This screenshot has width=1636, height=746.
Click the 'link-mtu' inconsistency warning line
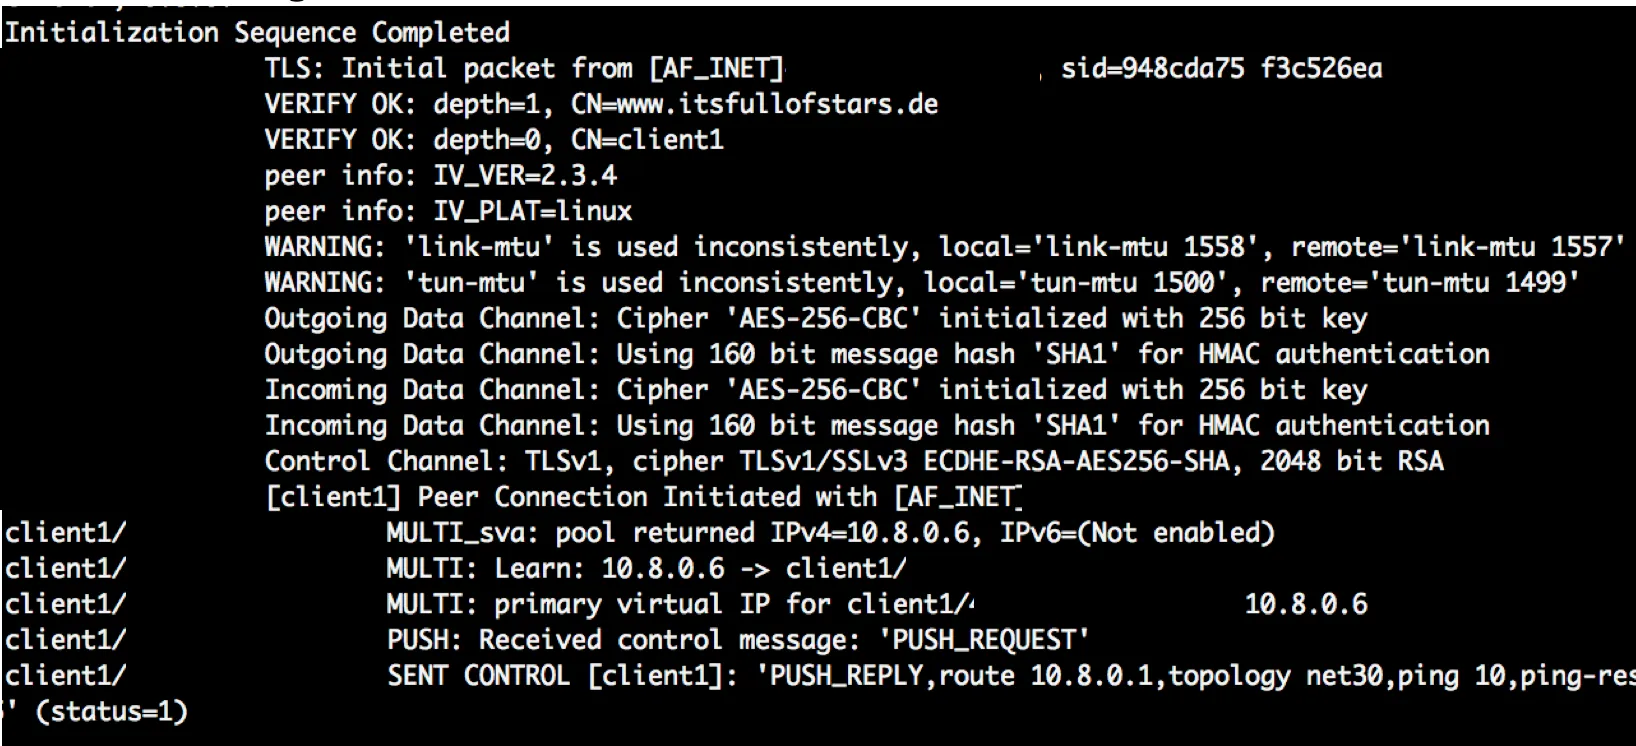coord(943,247)
